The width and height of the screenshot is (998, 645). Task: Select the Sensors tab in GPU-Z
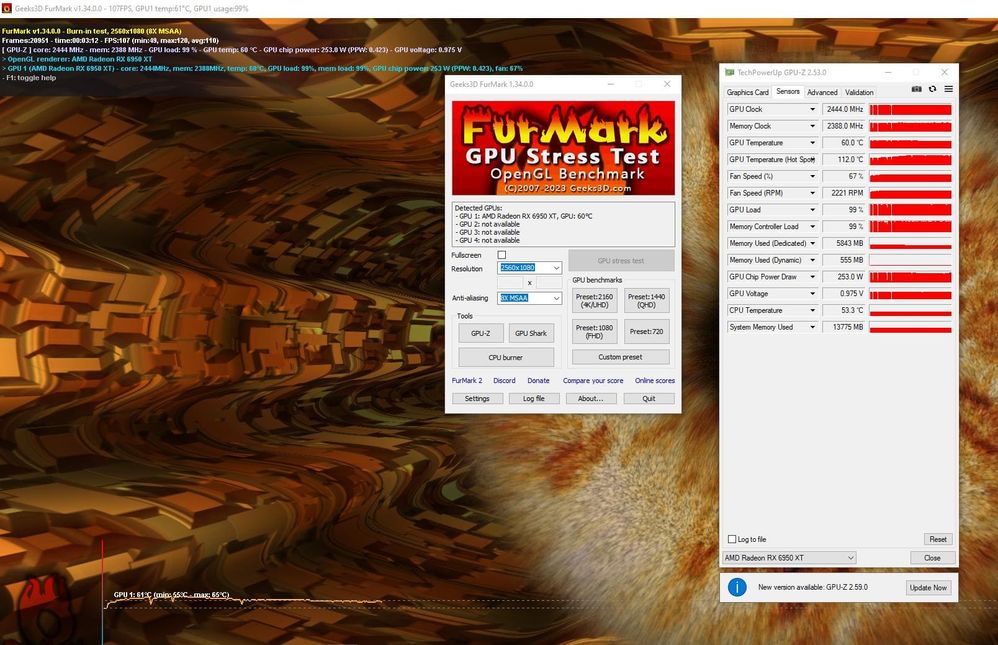pyautogui.click(x=788, y=92)
